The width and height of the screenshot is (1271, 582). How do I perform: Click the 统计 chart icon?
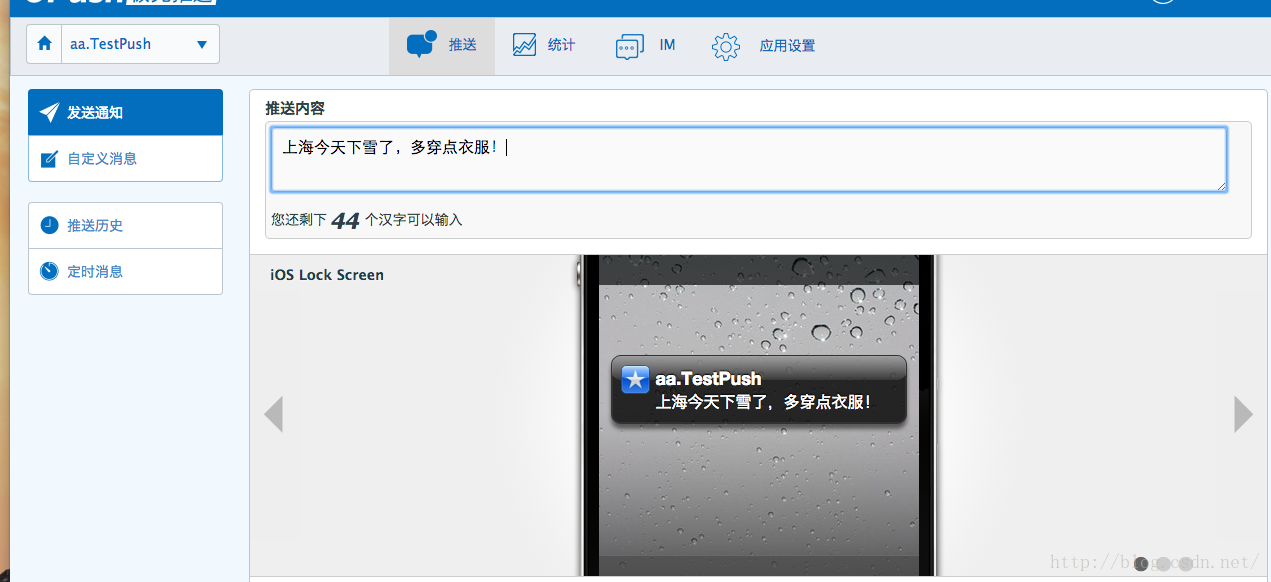[524, 45]
